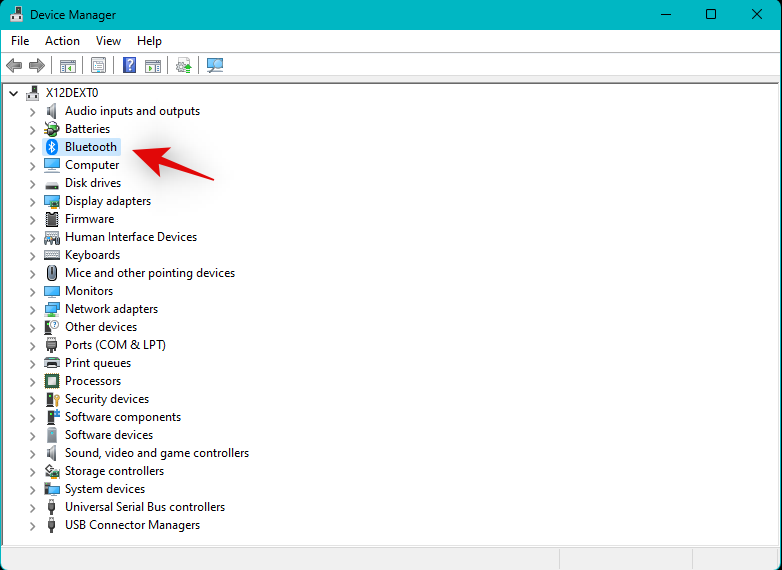This screenshot has height=570, width=782.
Task: Select the Print queues label
Action: coord(98,363)
